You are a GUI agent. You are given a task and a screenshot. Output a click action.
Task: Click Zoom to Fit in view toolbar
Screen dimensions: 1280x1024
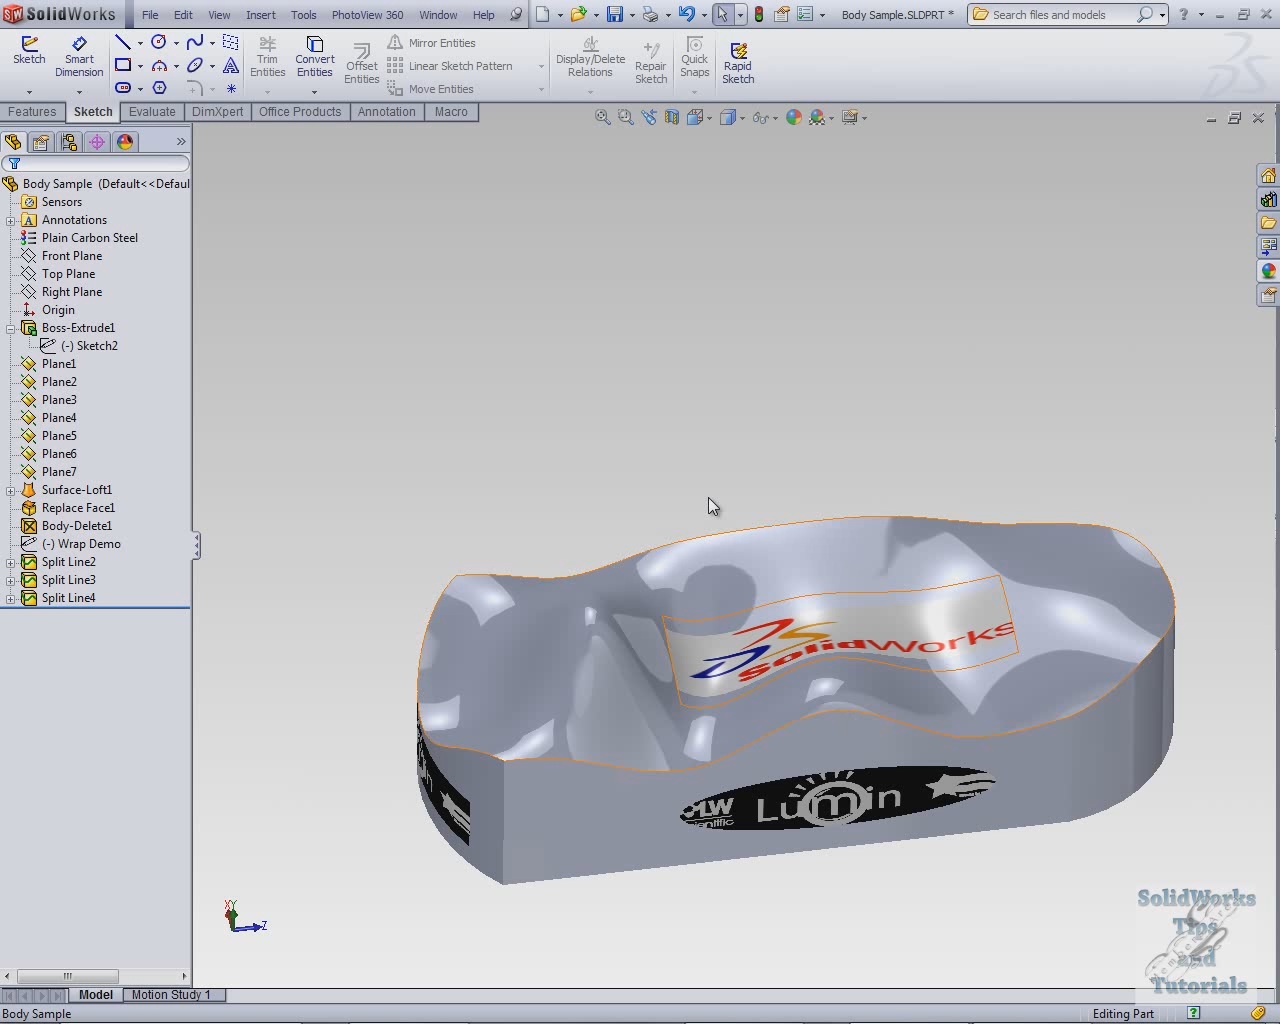(x=603, y=117)
